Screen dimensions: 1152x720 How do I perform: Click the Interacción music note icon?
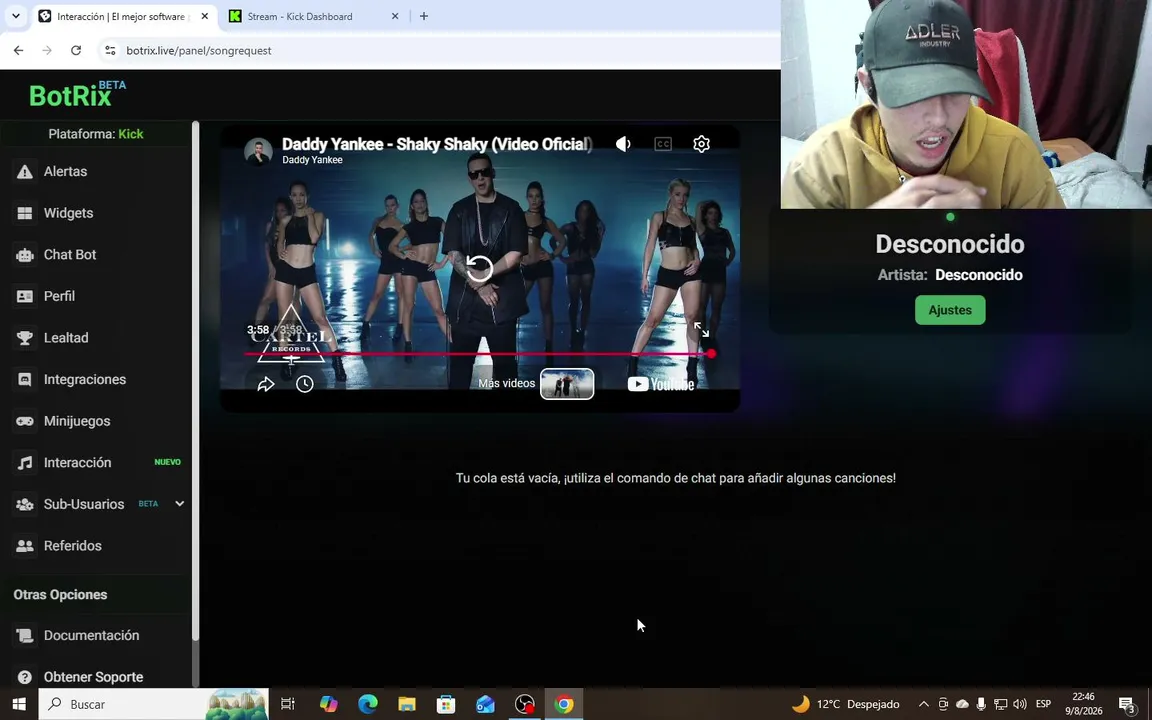[x=25, y=463]
